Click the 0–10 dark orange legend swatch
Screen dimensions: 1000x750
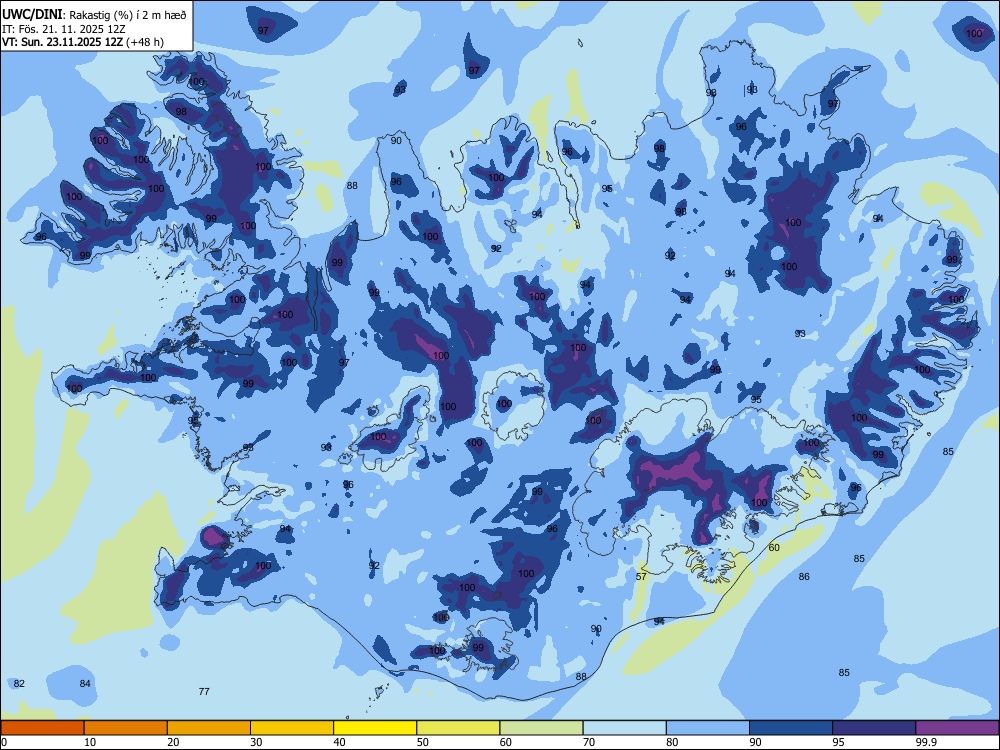pyautogui.click(x=42, y=728)
